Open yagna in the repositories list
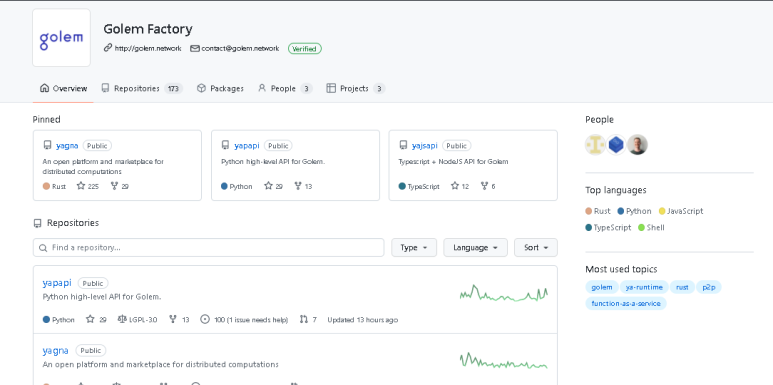Screen dimensions: 773x385 point(55,350)
